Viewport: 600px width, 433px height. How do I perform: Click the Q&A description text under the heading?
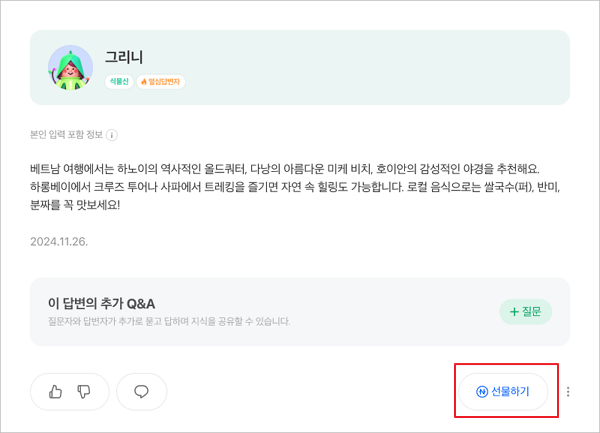click(x=169, y=321)
